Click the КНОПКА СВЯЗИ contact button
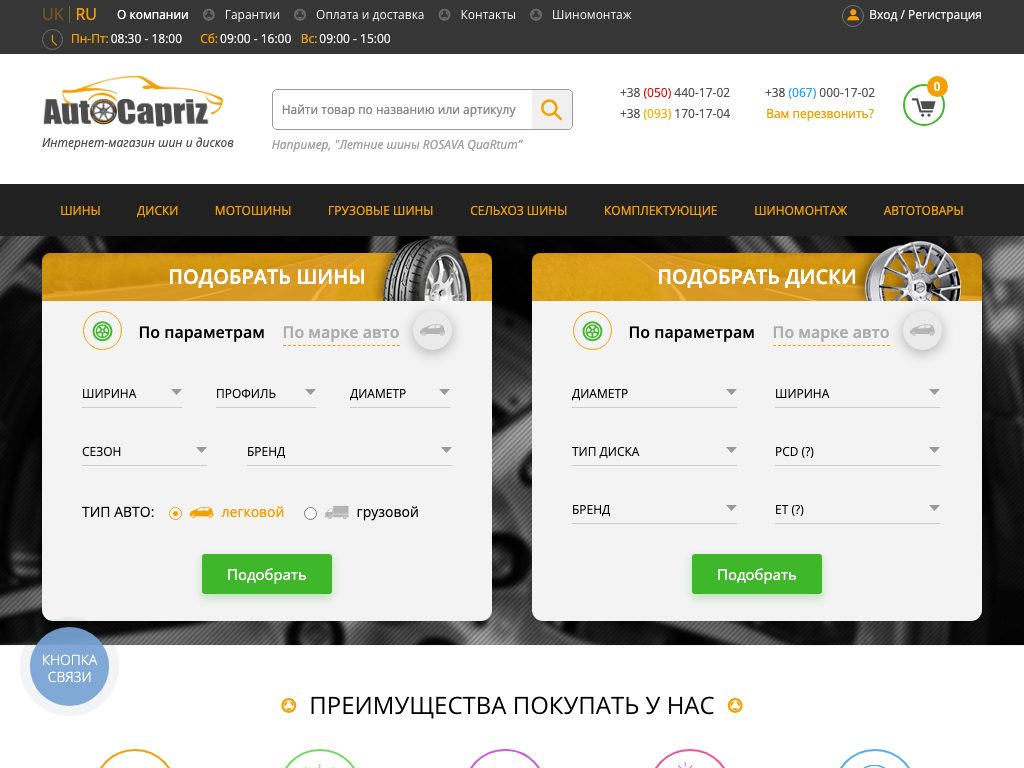The width and height of the screenshot is (1024, 768). tap(69, 667)
